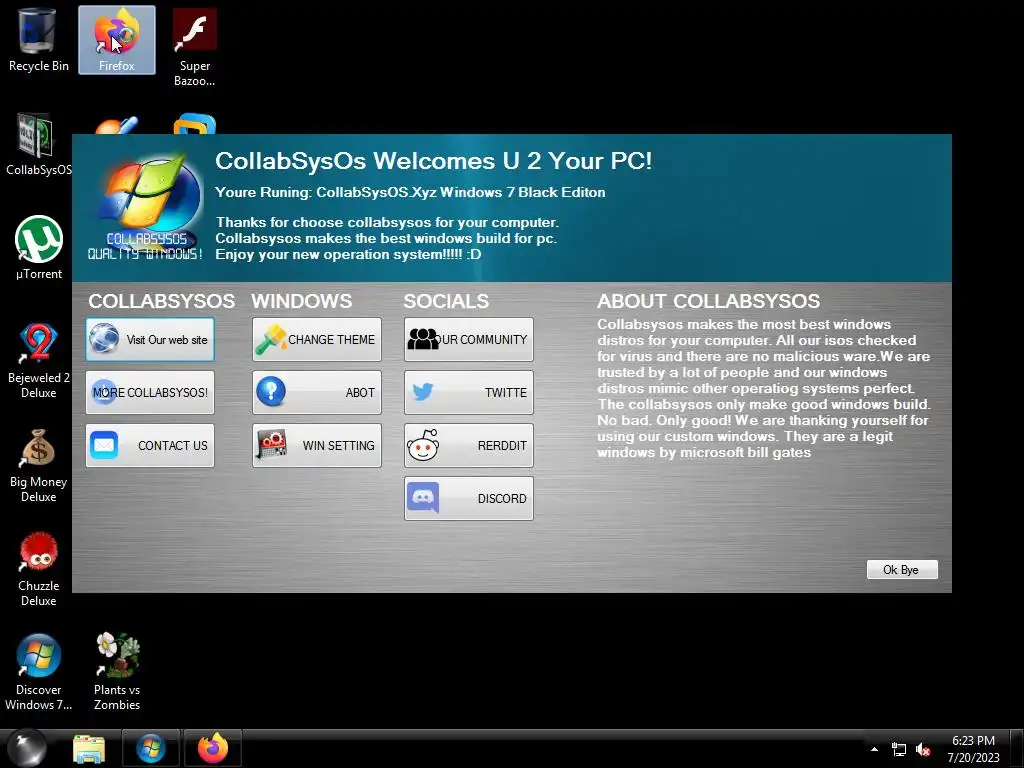Click the CONTACT US button

click(150, 445)
